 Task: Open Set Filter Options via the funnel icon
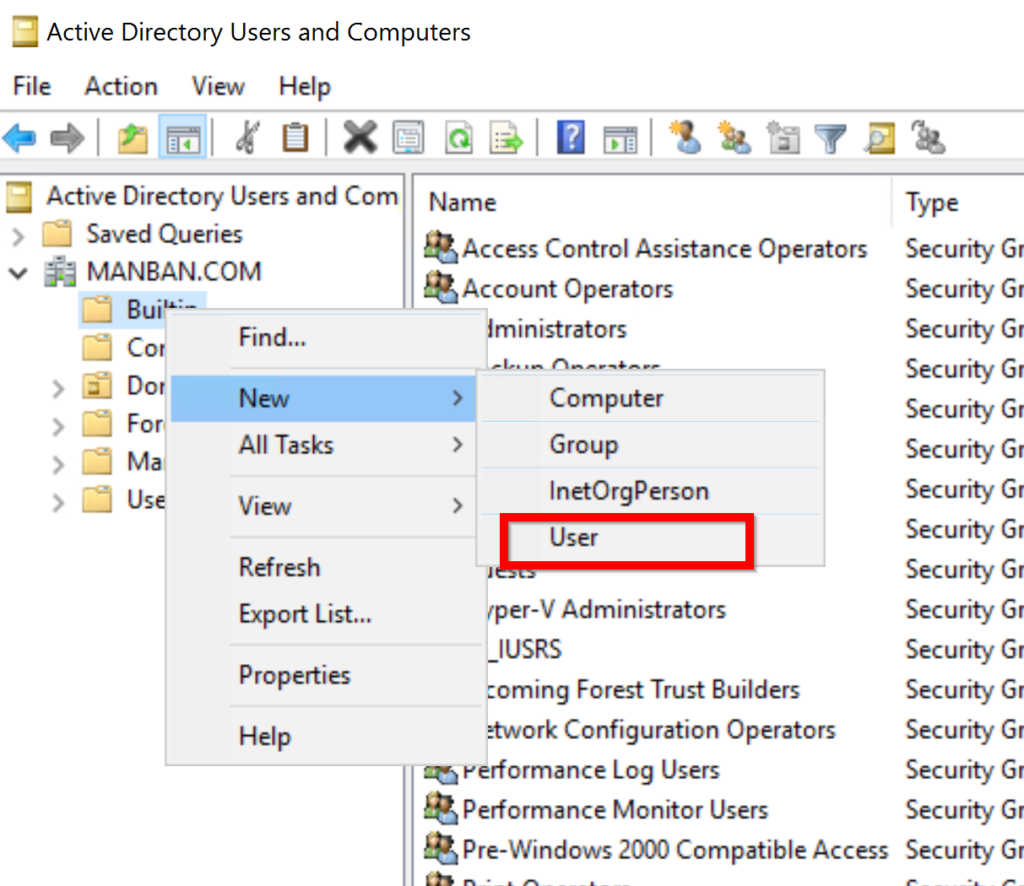click(831, 137)
